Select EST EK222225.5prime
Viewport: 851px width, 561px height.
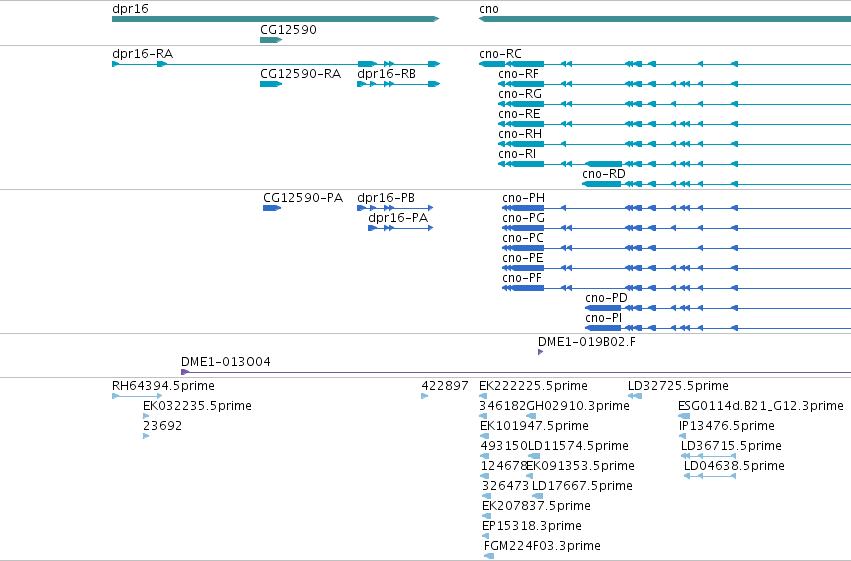533,386
